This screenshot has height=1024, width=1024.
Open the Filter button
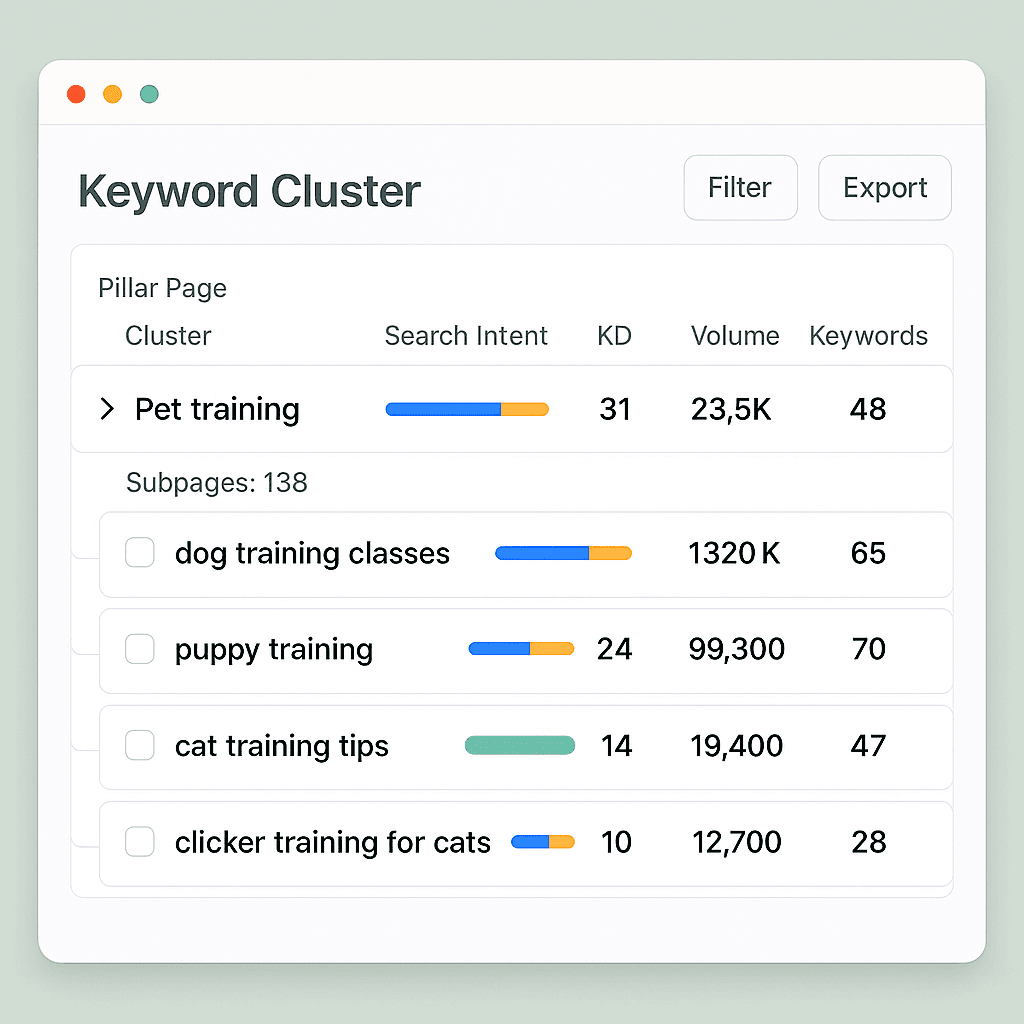tap(740, 187)
